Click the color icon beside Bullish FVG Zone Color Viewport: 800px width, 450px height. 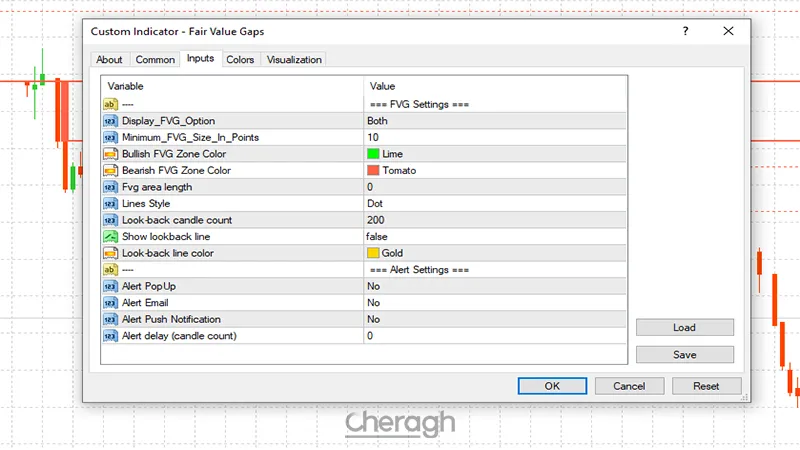(109, 154)
